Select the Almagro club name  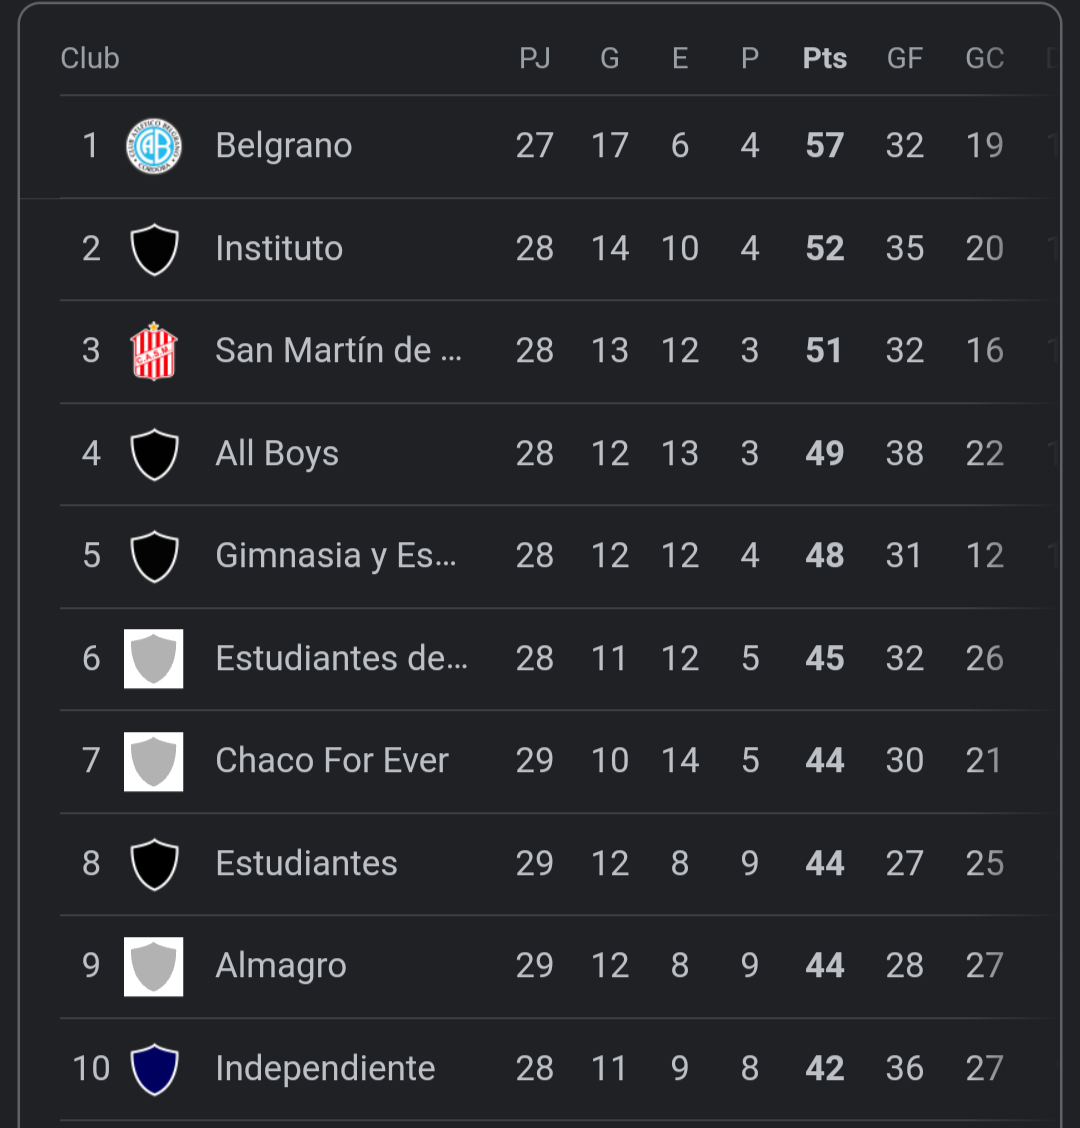click(281, 966)
